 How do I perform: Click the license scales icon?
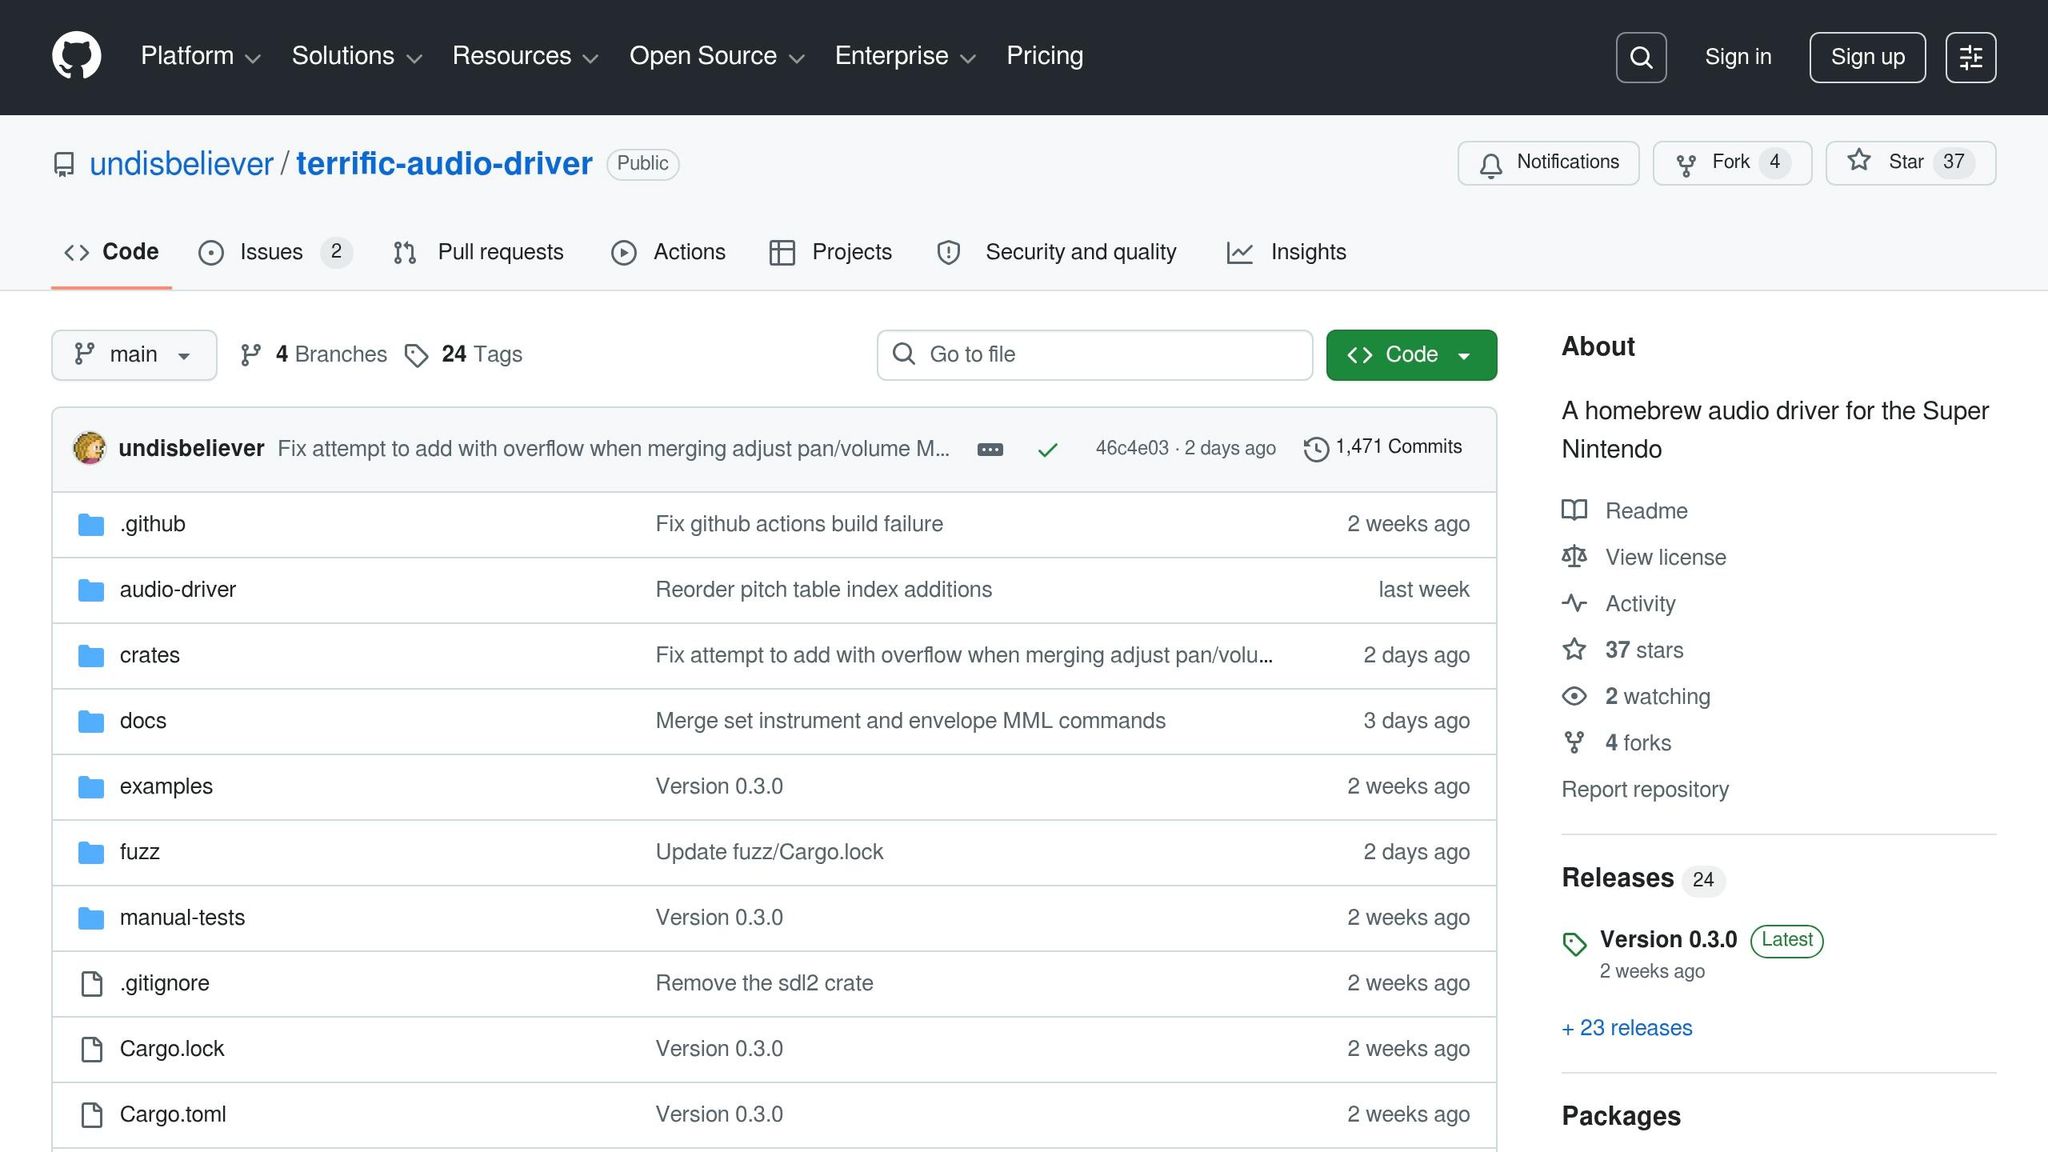point(1574,557)
